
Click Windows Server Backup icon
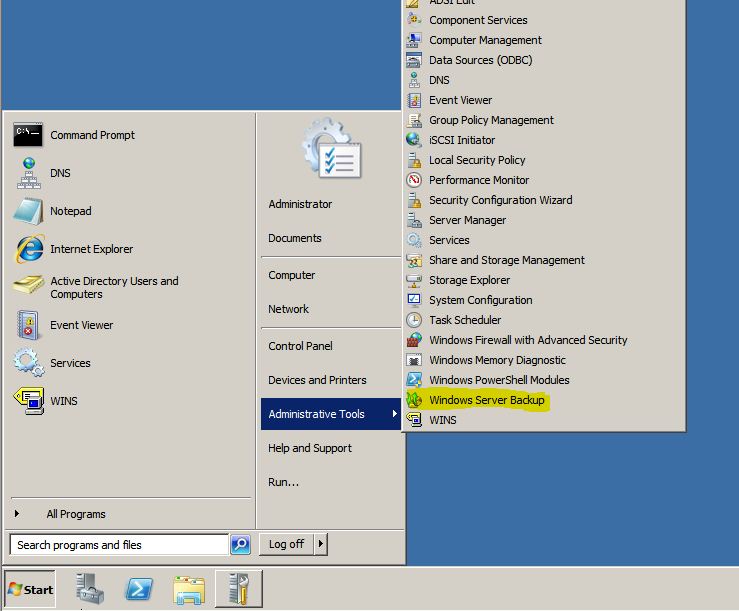(x=414, y=400)
